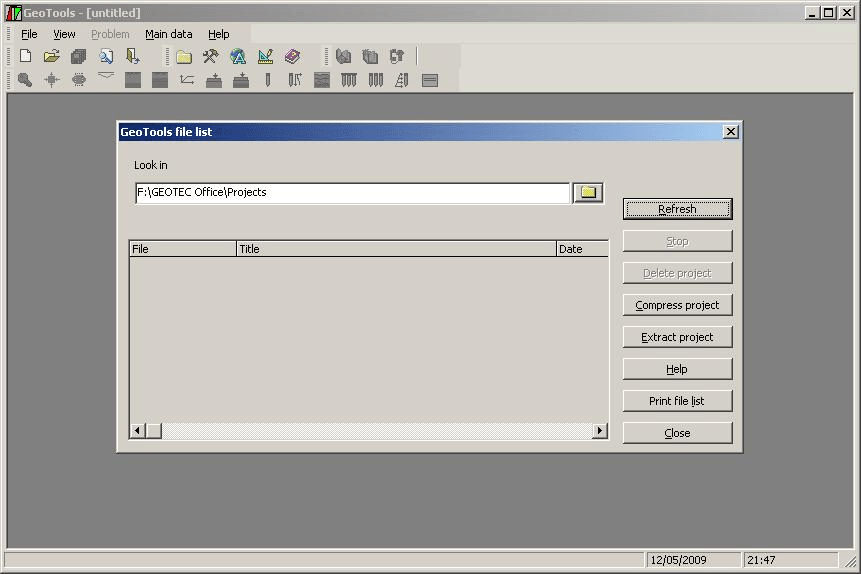Sort list by Date column header
The height and width of the screenshot is (574, 861).
coord(582,249)
